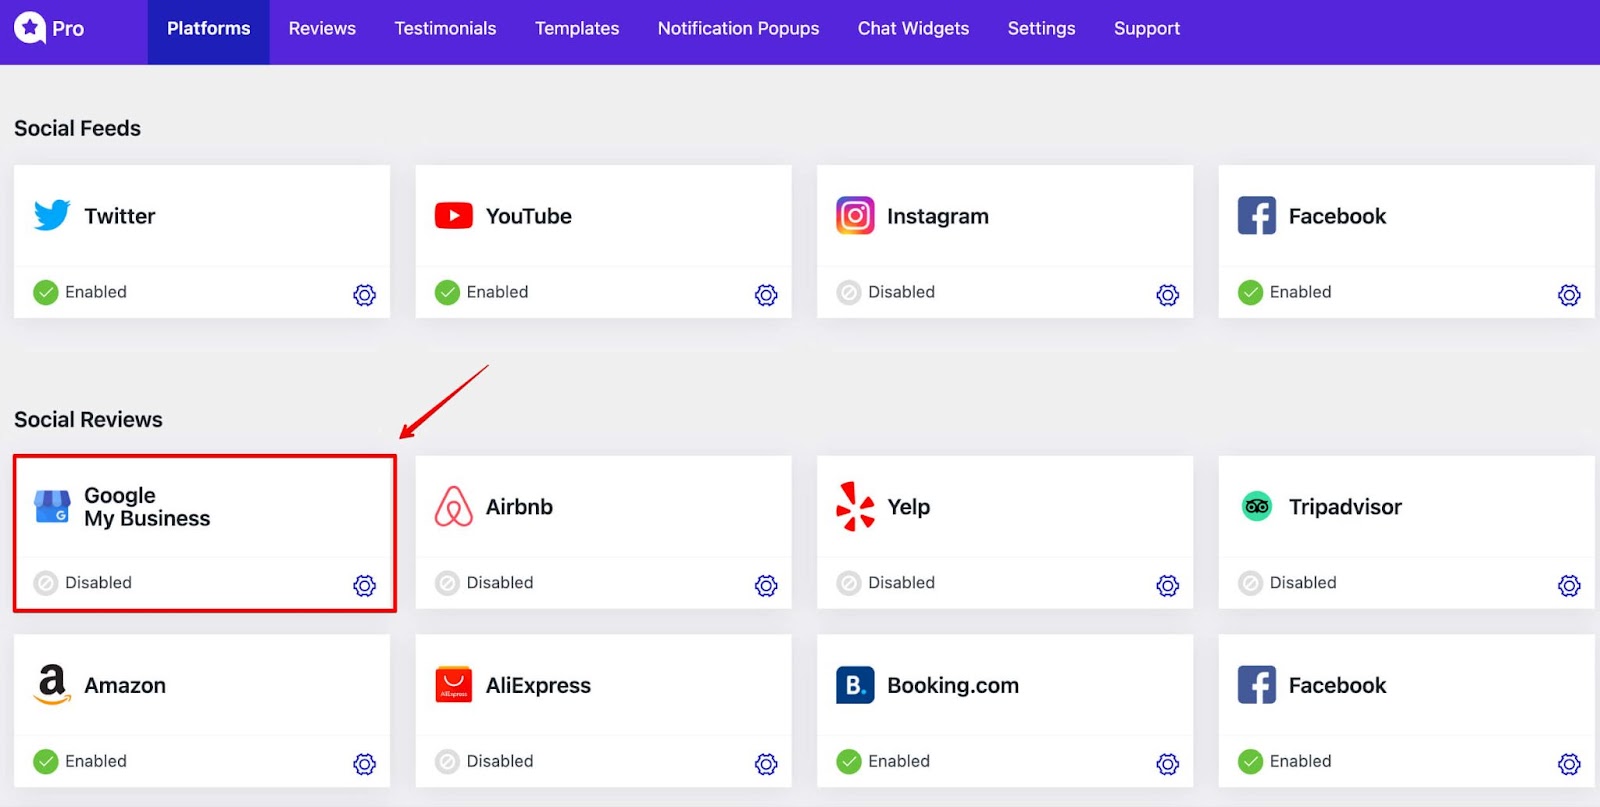Image resolution: width=1600 pixels, height=807 pixels.
Task: Open Yelp settings gear
Action: click(1168, 586)
